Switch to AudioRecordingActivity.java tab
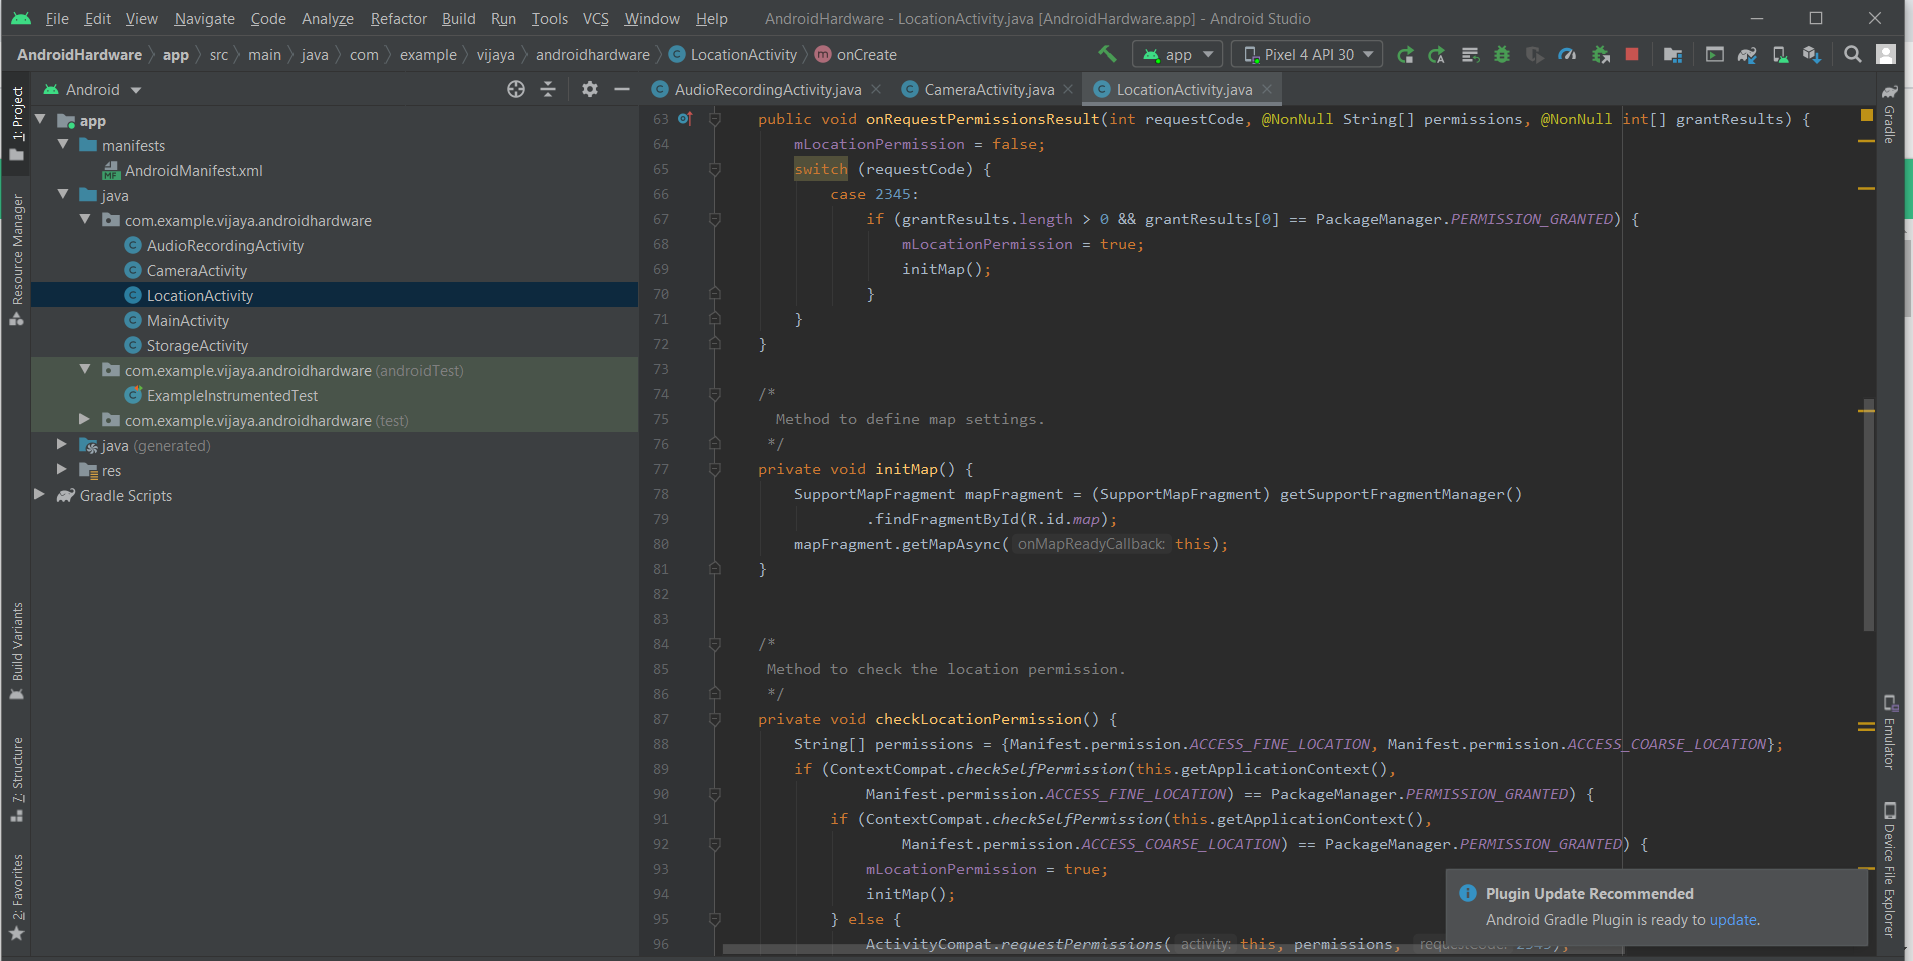Screen dimensions: 1913x961 tap(766, 89)
